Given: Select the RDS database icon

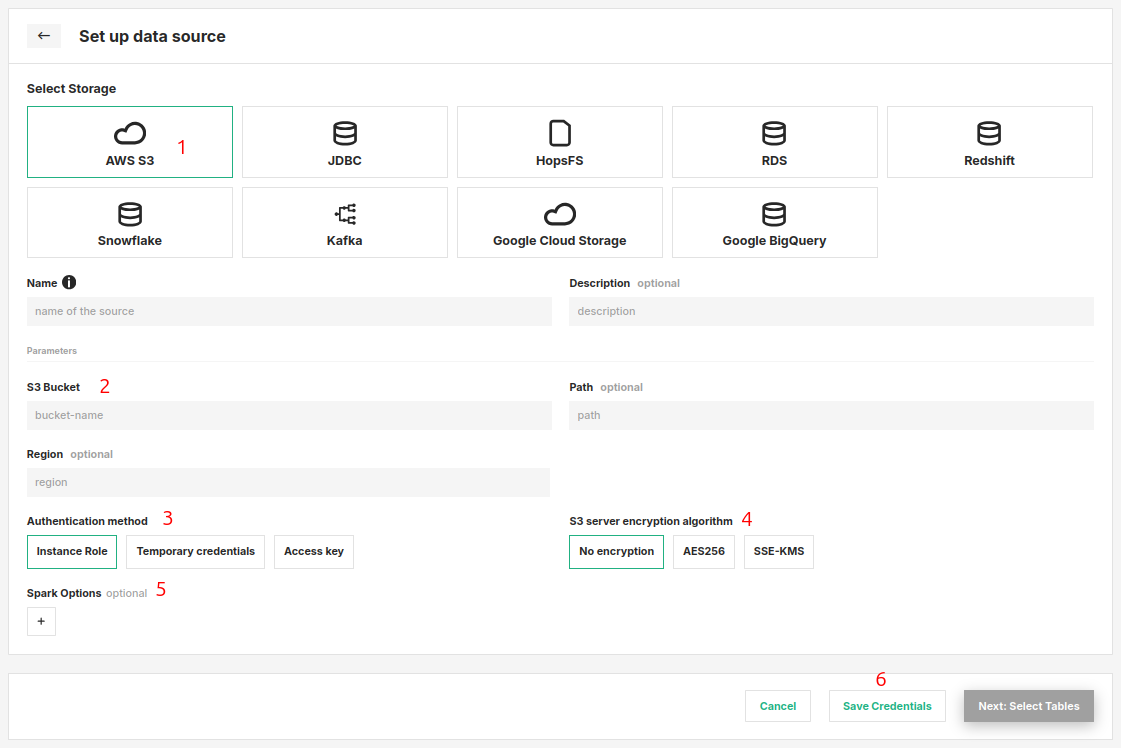Looking at the screenshot, I should pyautogui.click(x=774, y=133).
